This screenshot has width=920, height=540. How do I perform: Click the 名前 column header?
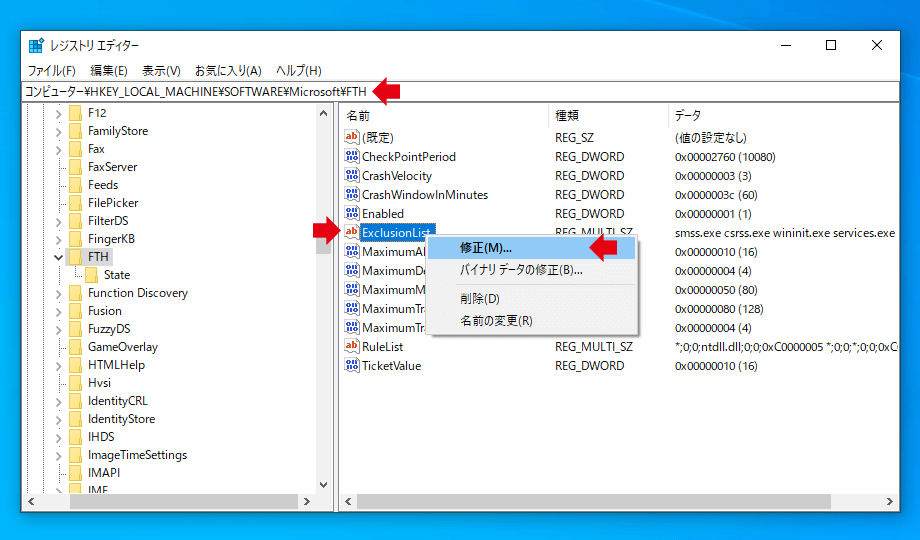444,116
